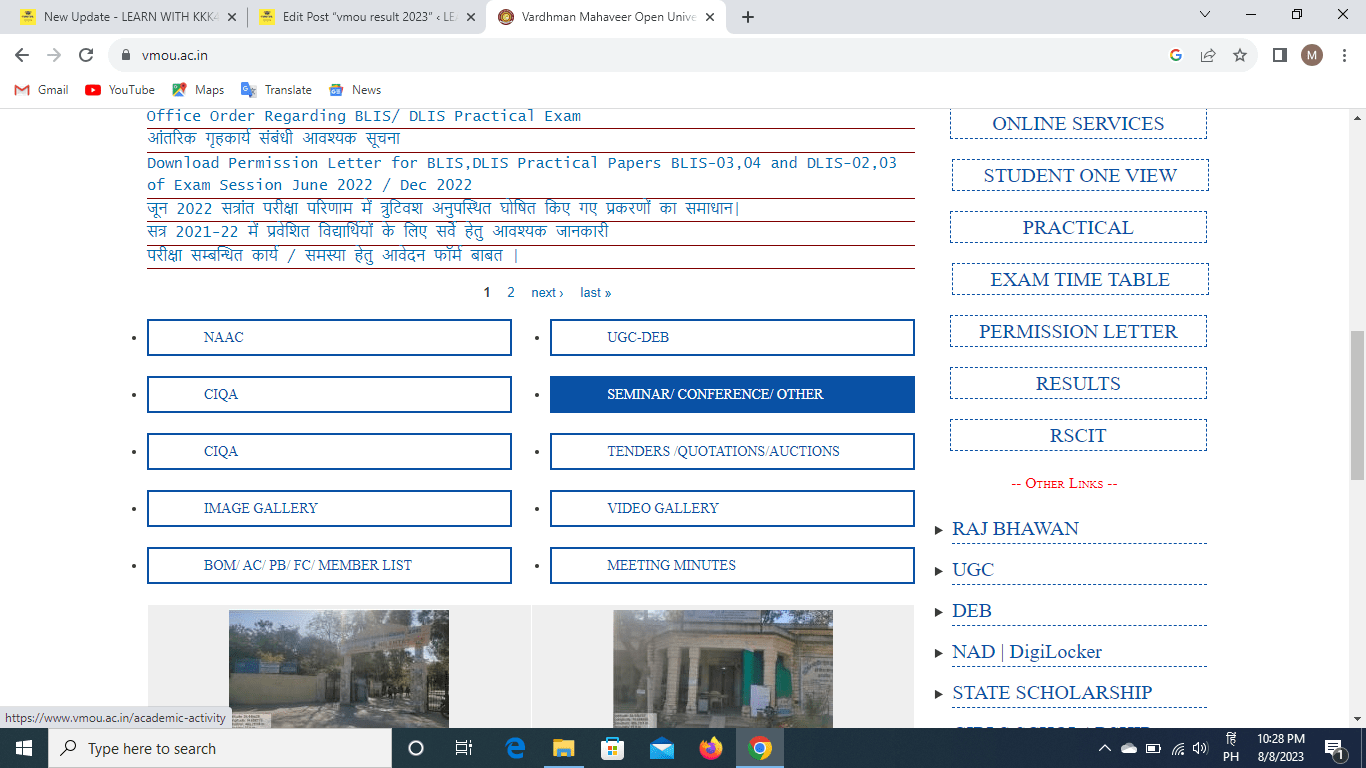Open Office Order Regarding BLIS/ DLIS Practical Exam

(364, 116)
